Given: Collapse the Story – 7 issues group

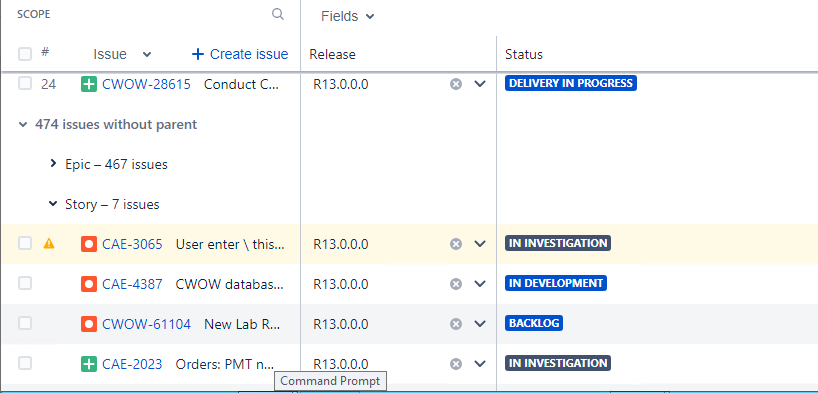Looking at the screenshot, I should [53, 204].
